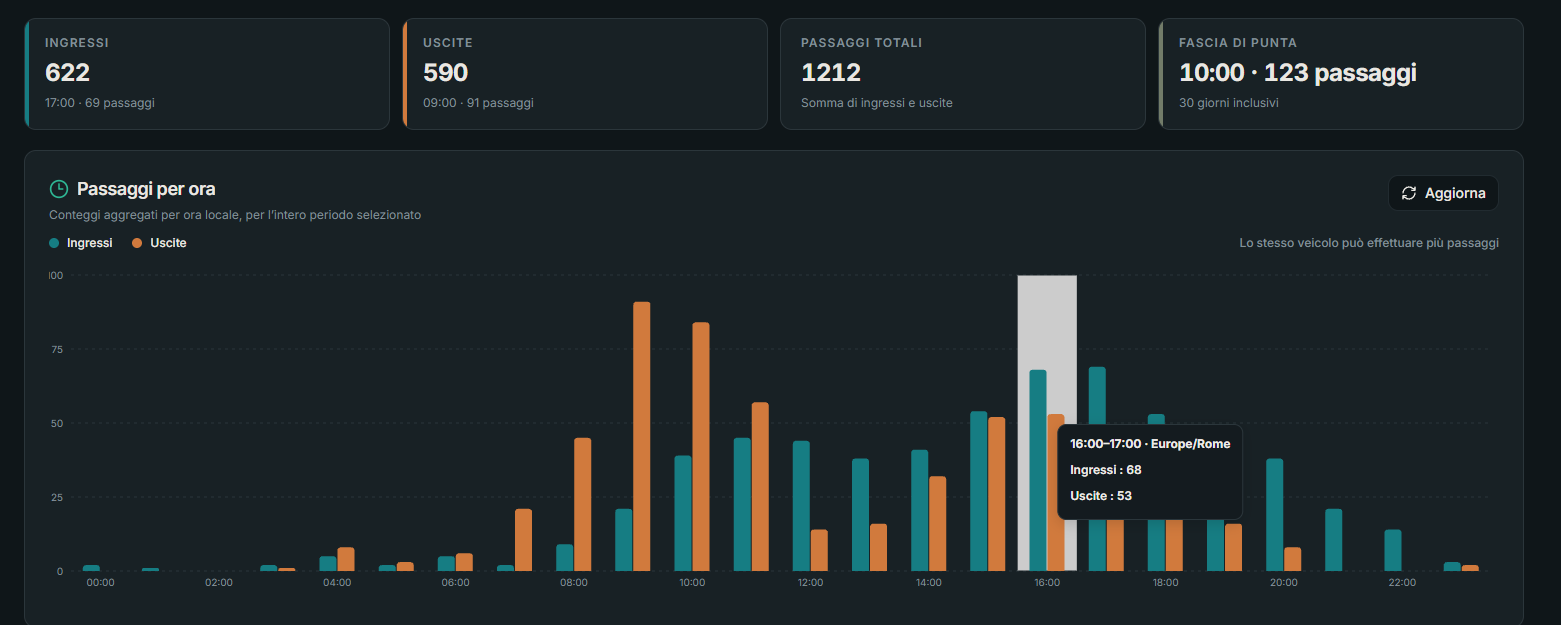Click the teal Ingressi legend dot

(x=54, y=243)
